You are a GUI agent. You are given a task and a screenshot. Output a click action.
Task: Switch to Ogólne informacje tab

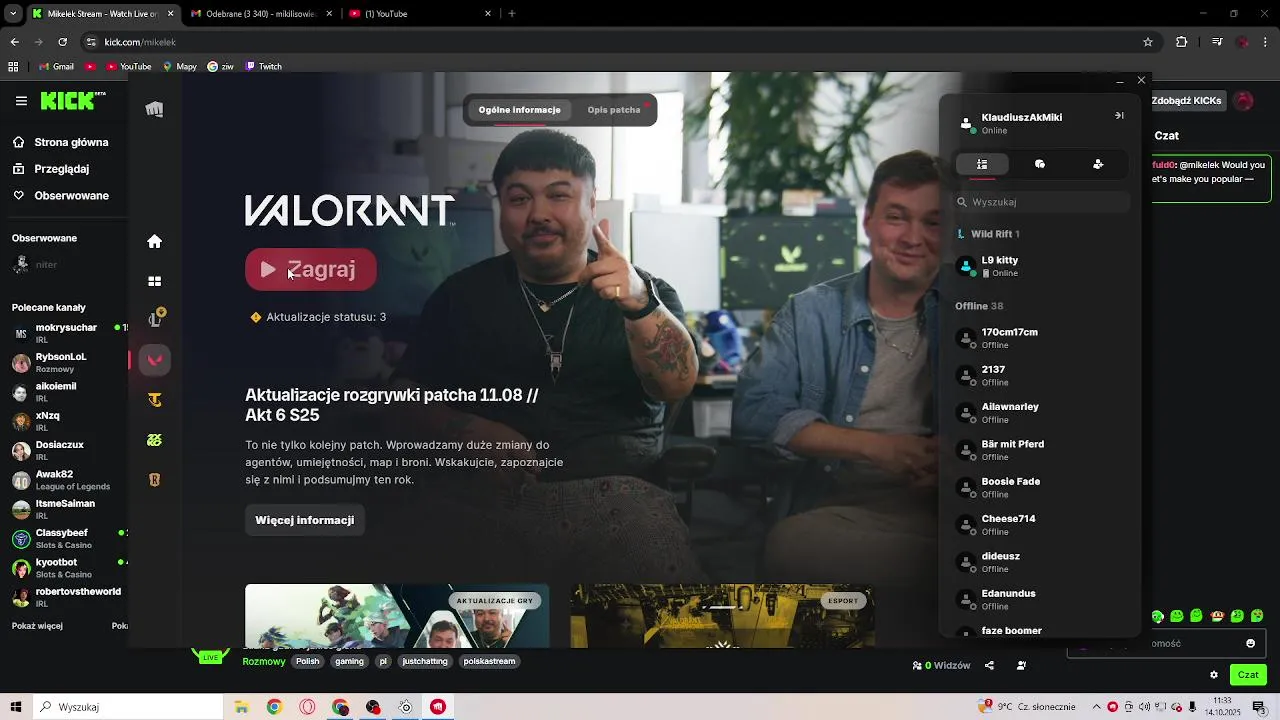(519, 110)
